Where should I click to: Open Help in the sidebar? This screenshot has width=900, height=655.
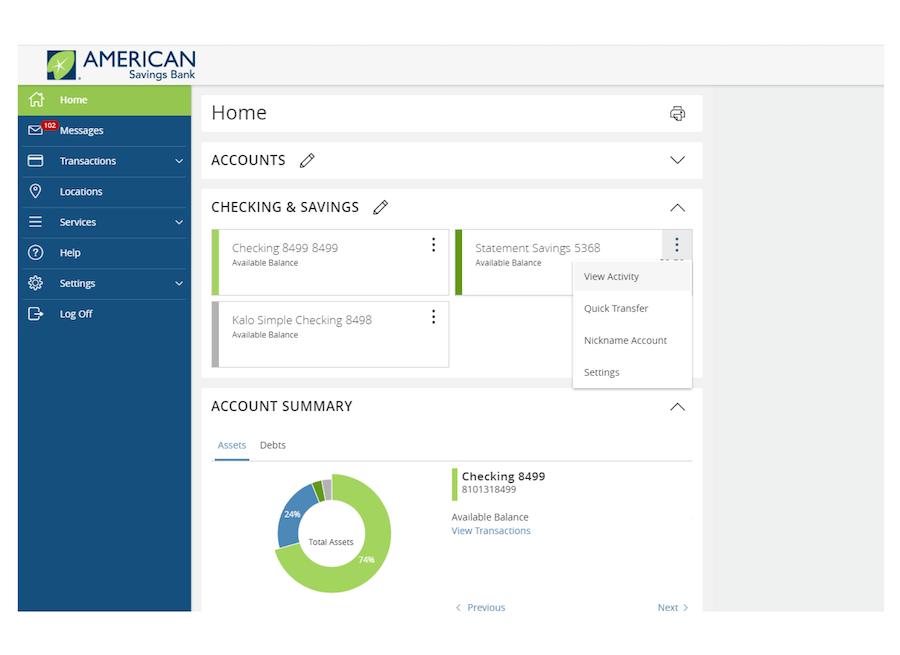[104, 253]
